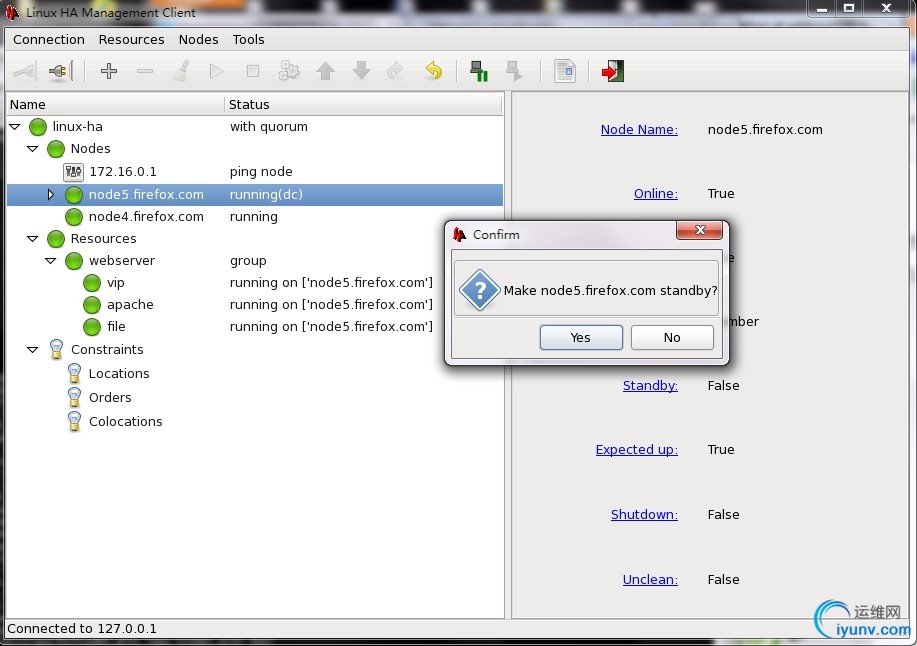Image resolution: width=917 pixels, height=646 pixels.
Task: Click the Online link label
Action: pyautogui.click(x=656, y=194)
